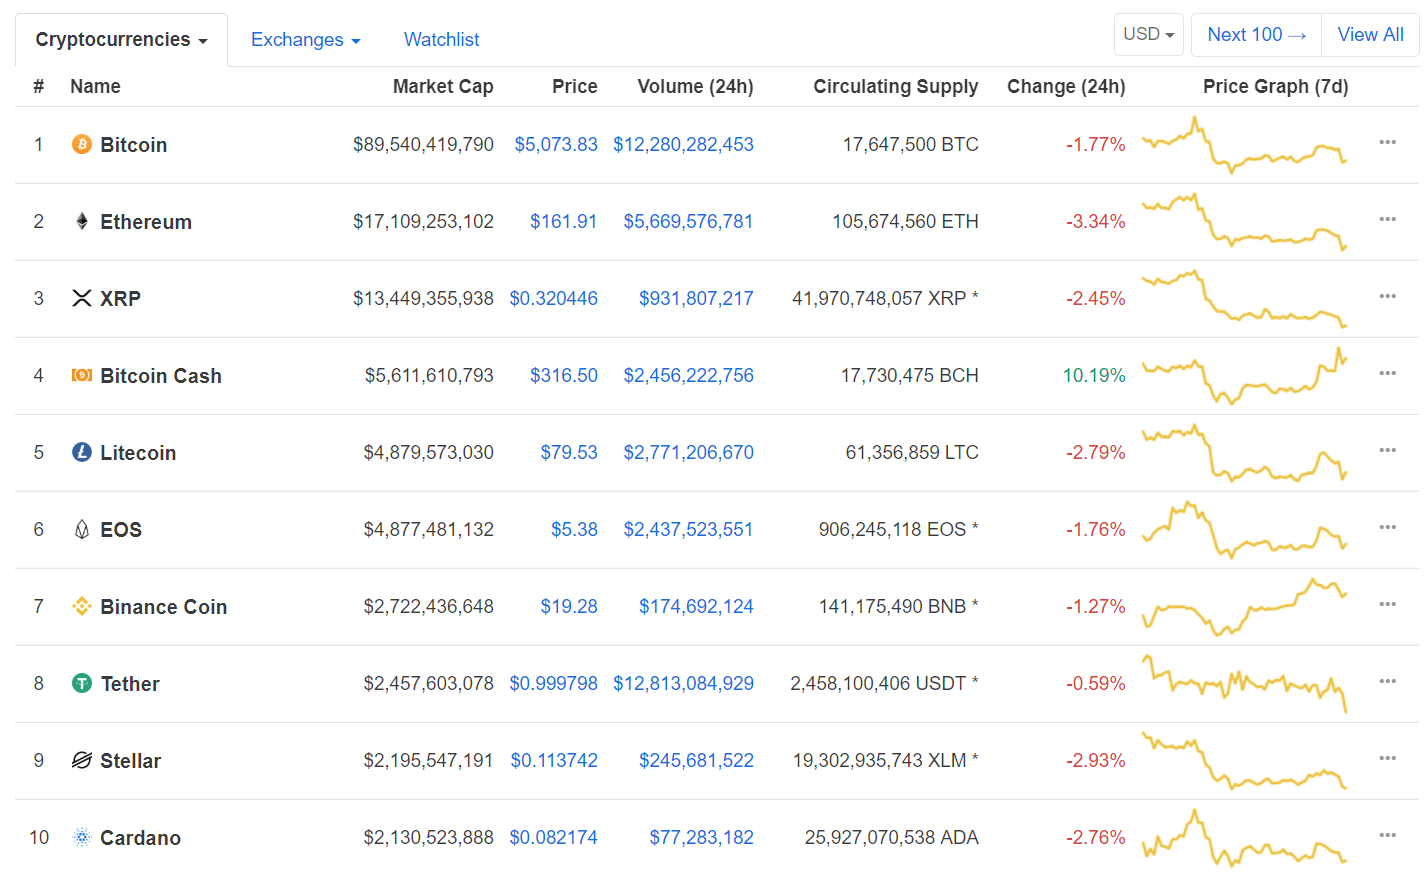Click Cardano supply 25,927,070,538 ADA
The image size is (1427, 872).
coord(891,837)
